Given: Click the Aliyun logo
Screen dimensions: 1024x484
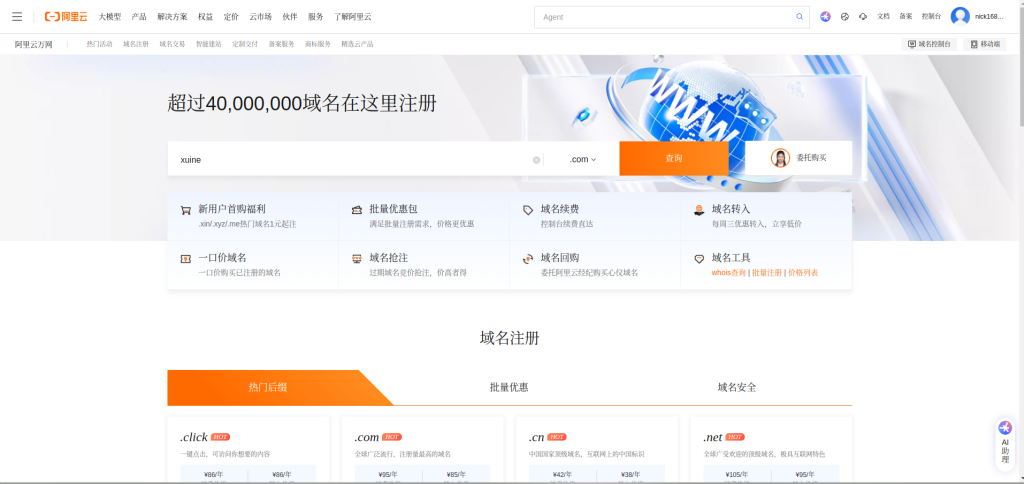Looking at the screenshot, I should [66, 16].
